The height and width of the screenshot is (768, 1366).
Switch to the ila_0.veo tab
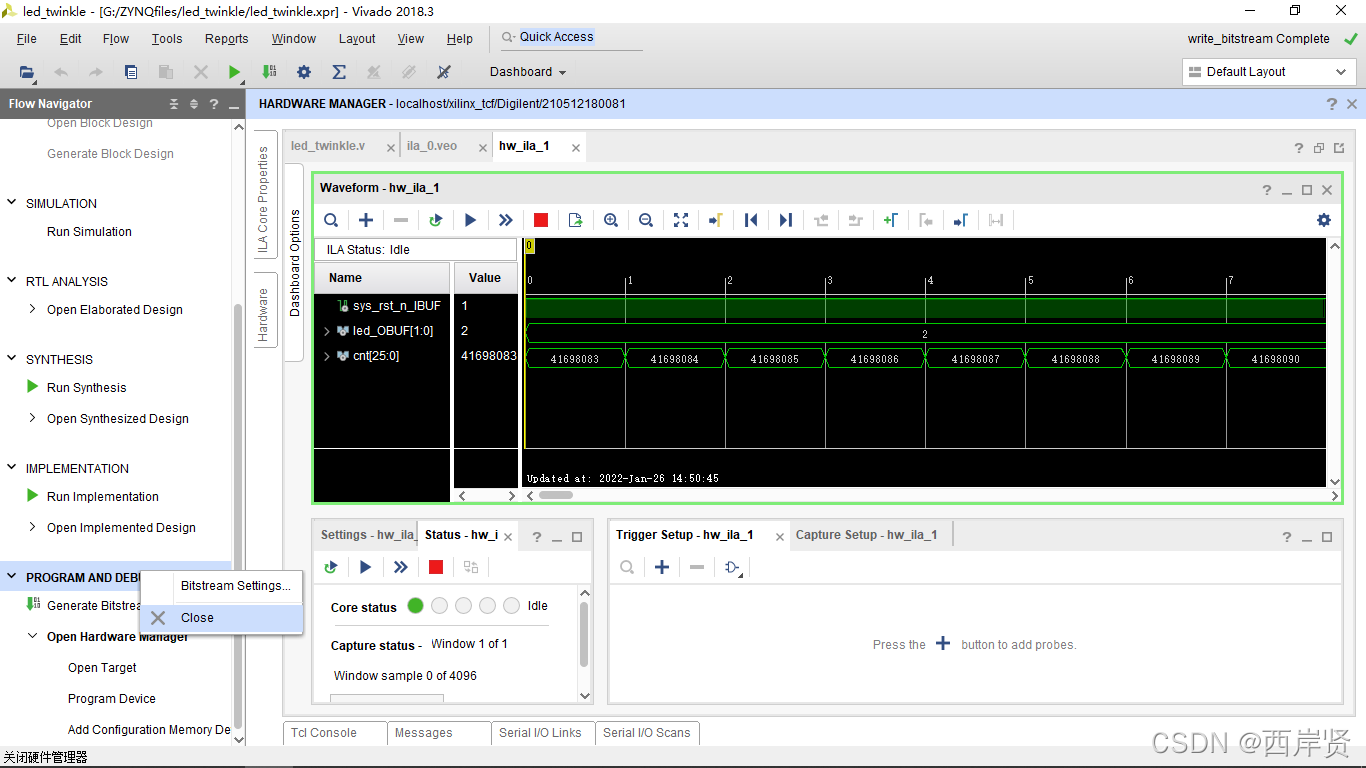432,146
